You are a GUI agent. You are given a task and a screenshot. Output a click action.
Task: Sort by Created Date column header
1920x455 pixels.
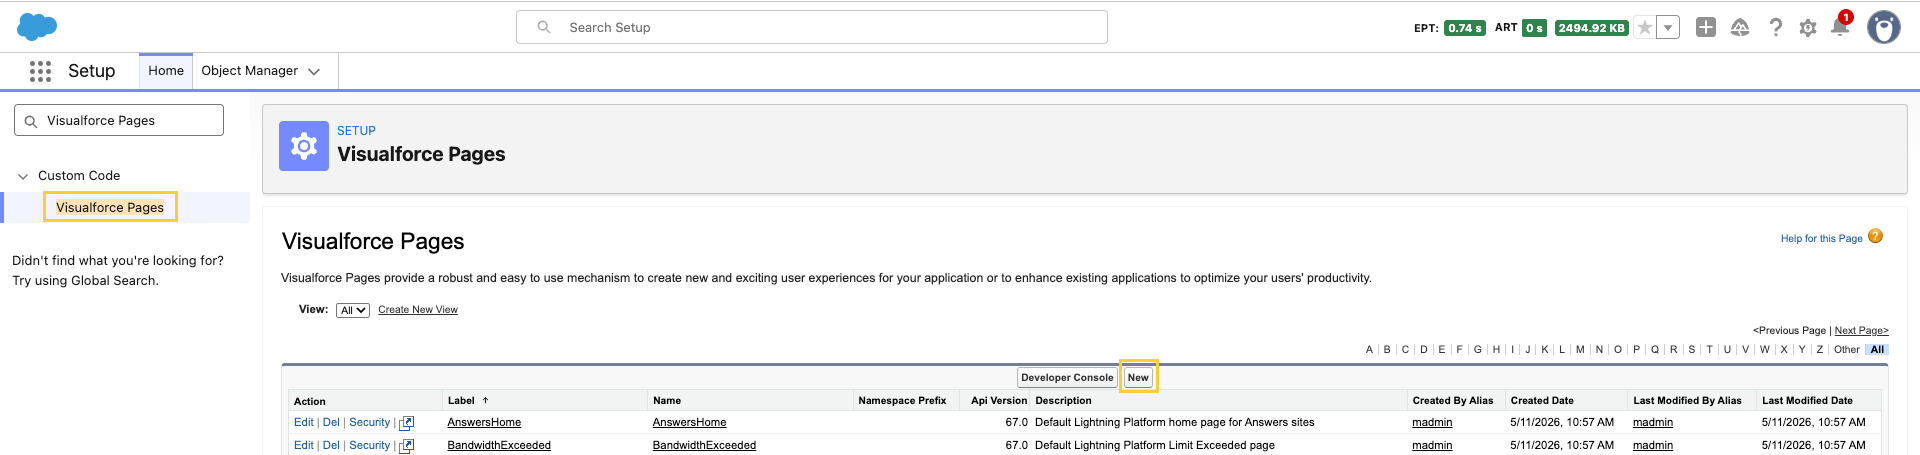1542,400
